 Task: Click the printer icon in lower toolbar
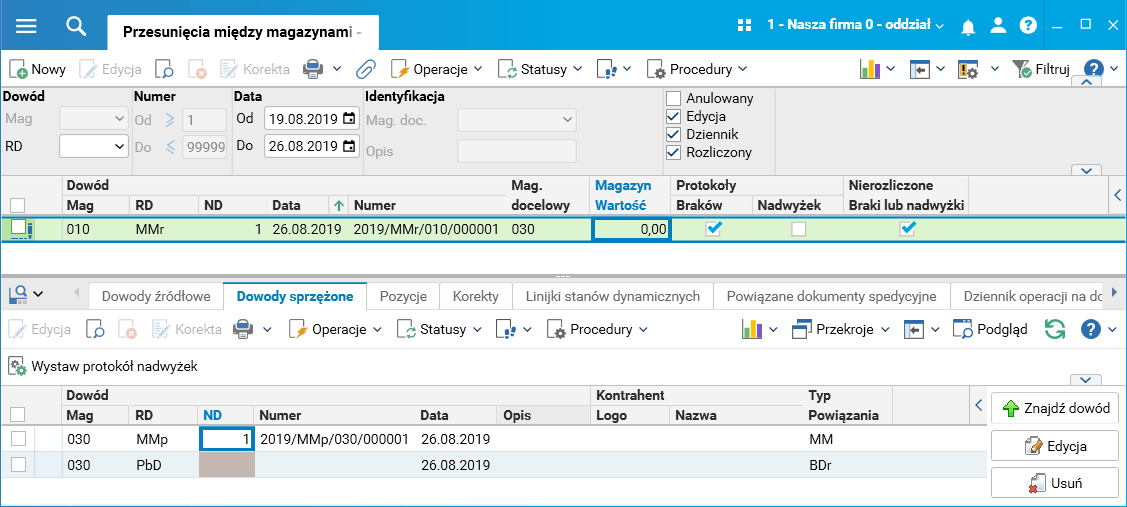(242, 329)
